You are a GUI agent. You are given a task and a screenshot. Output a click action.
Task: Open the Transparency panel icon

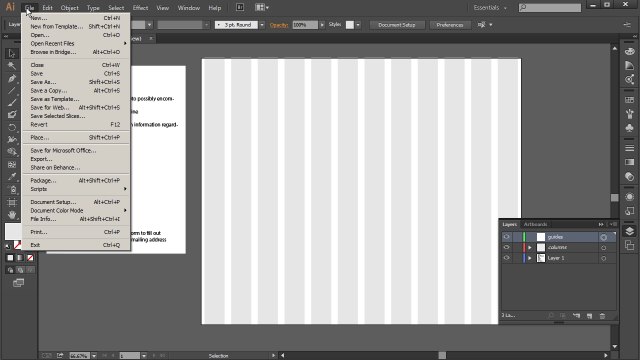coord(629,176)
